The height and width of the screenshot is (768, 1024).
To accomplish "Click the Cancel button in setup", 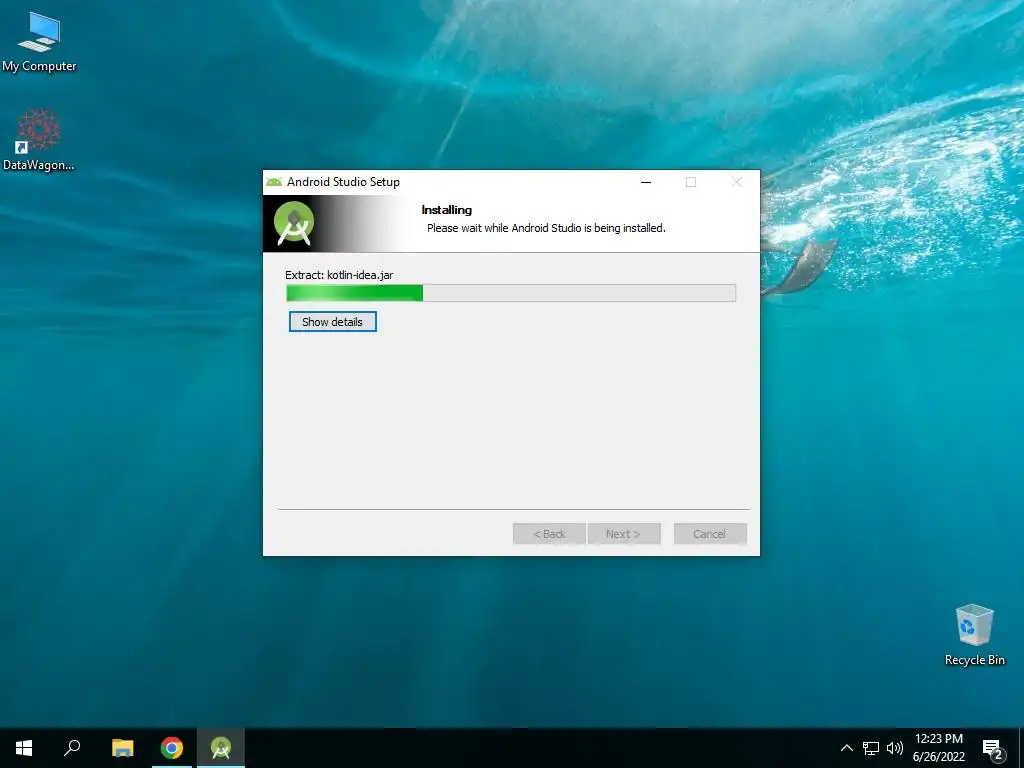I will pyautogui.click(x=710, y=534).
